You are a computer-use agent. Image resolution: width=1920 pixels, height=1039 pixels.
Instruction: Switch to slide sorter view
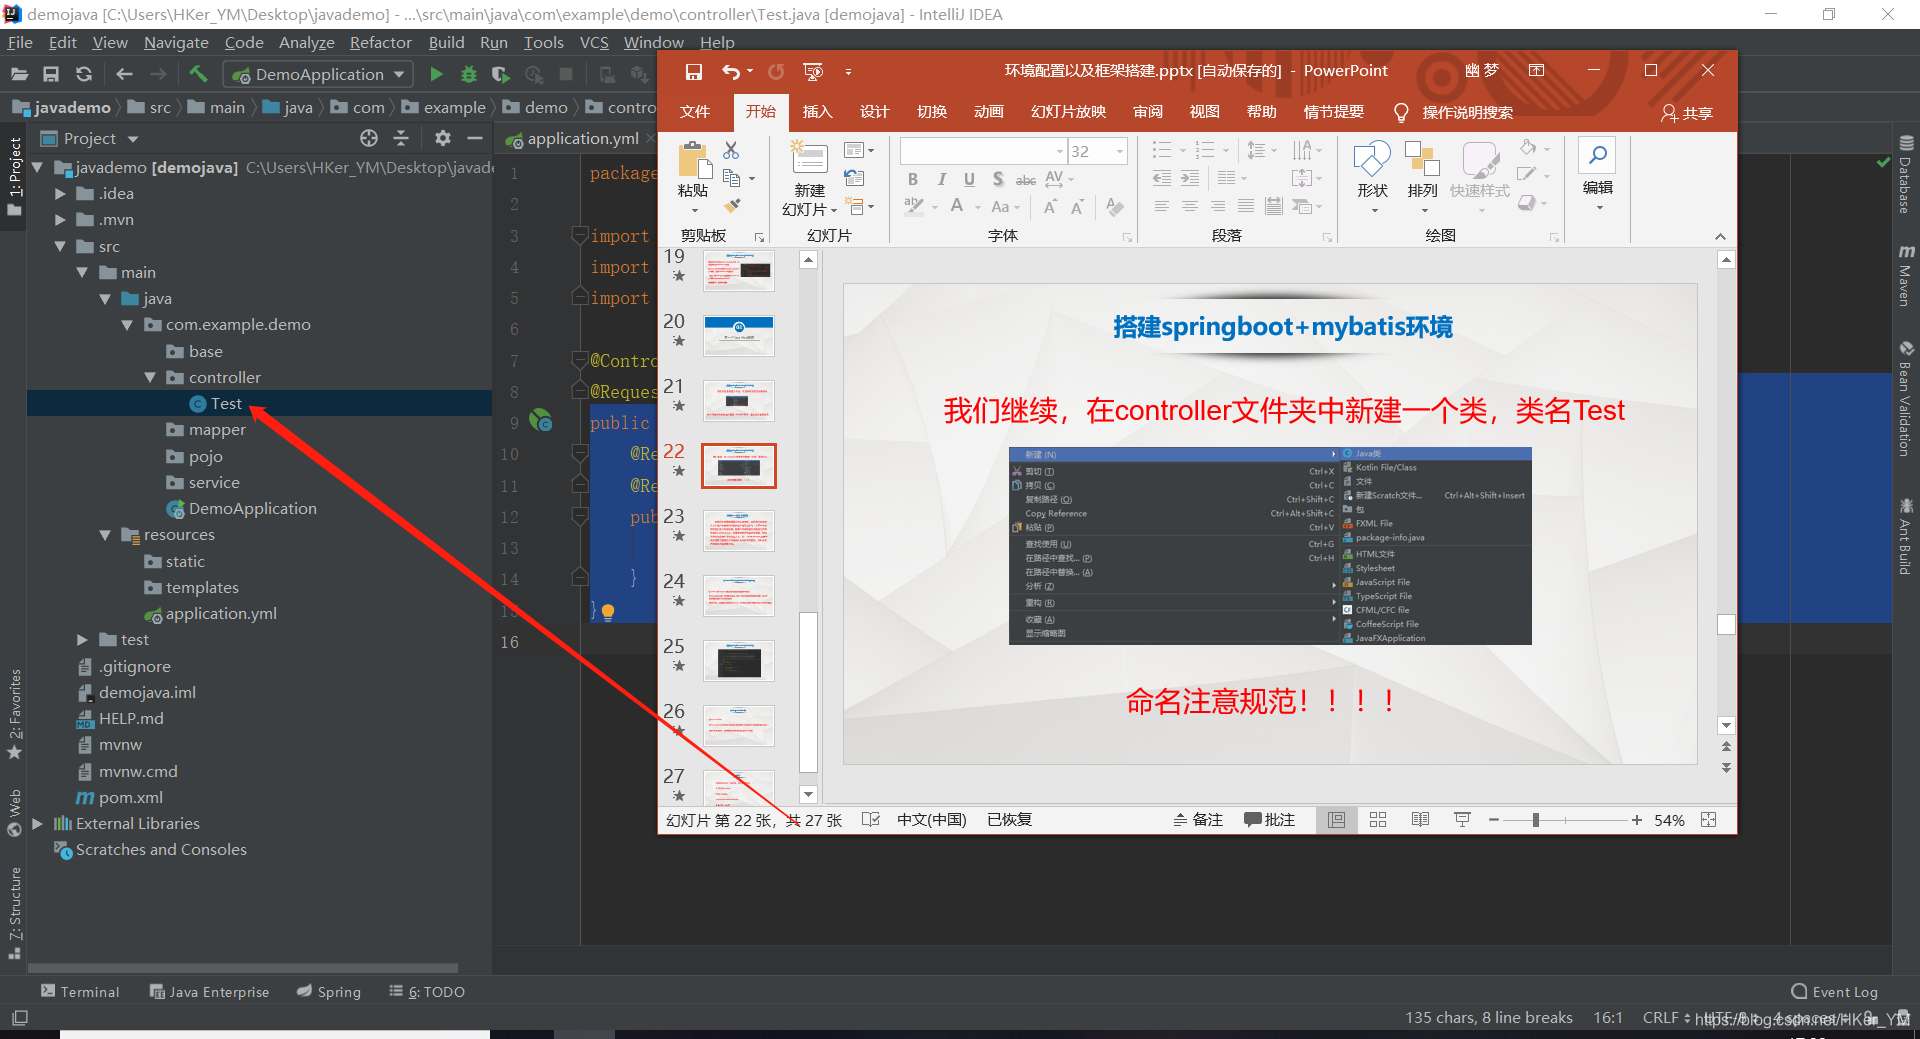pyautogui.click(x=1378, y=820)
